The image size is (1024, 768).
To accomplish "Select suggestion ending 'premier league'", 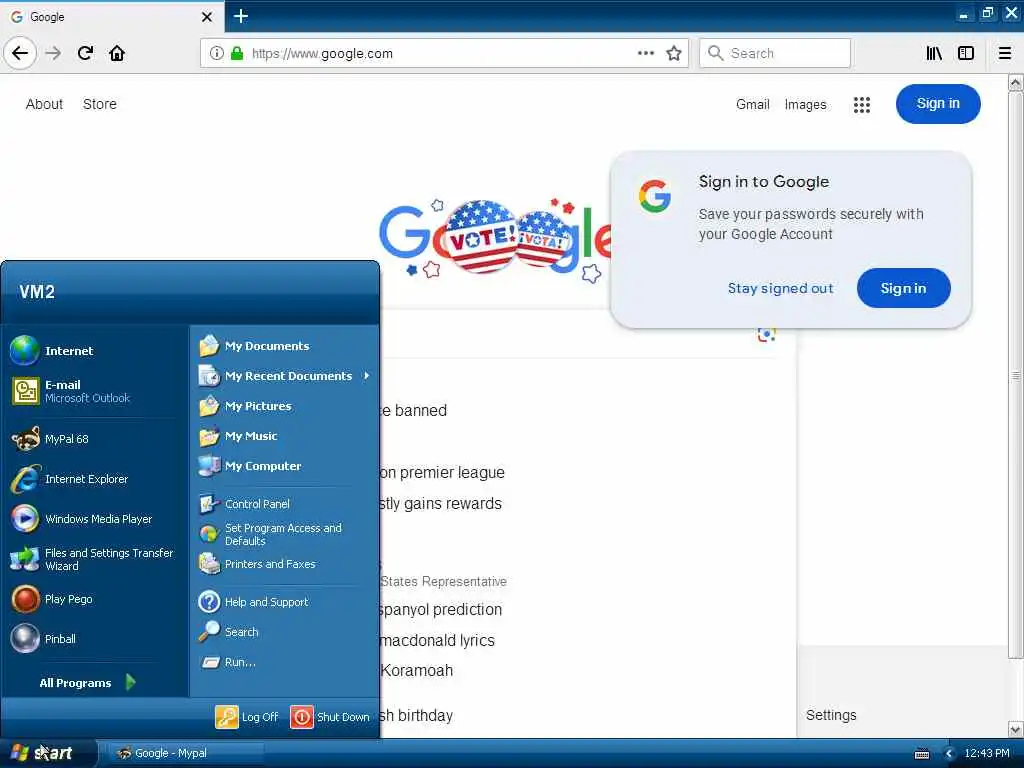I will tap(443, 472).
